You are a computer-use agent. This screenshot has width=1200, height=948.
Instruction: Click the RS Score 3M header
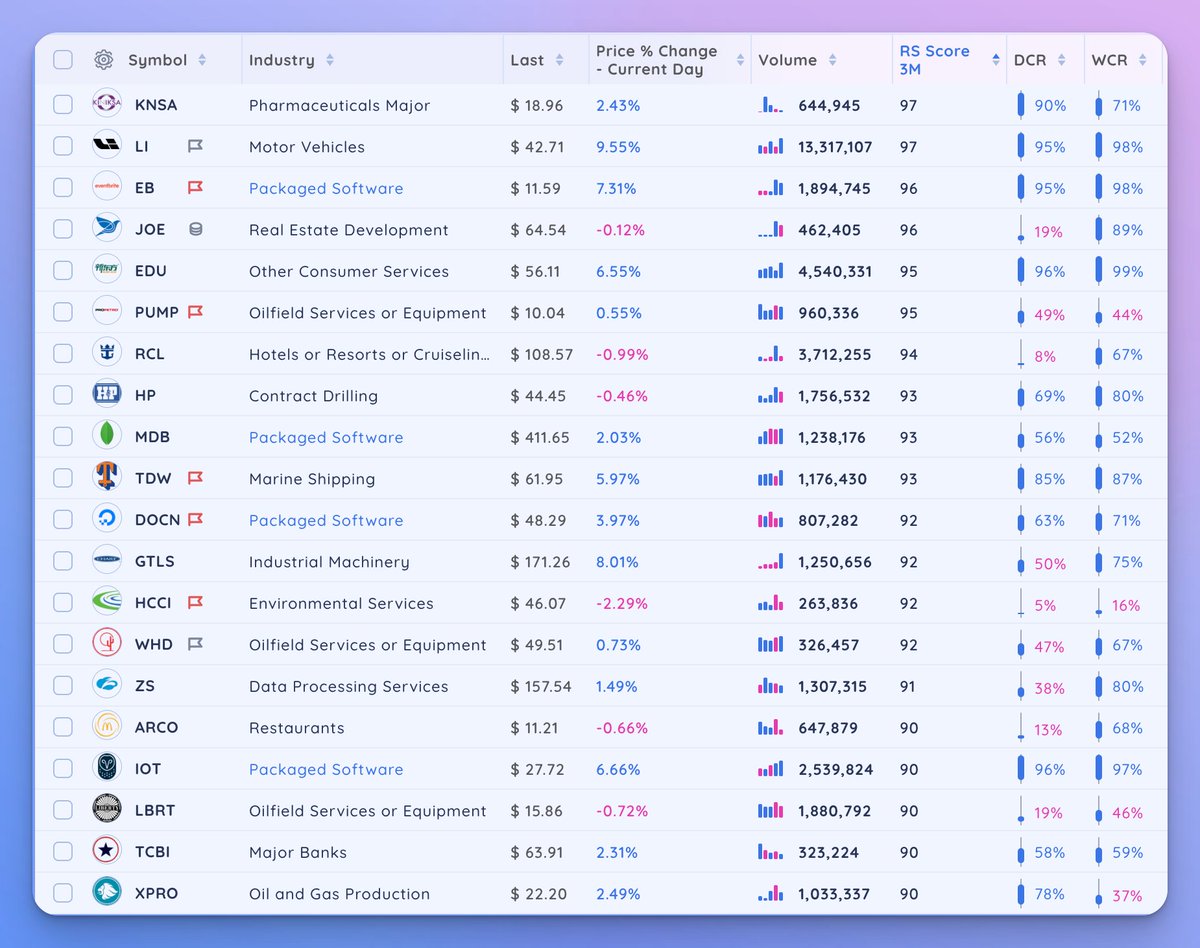coord(935,60)
